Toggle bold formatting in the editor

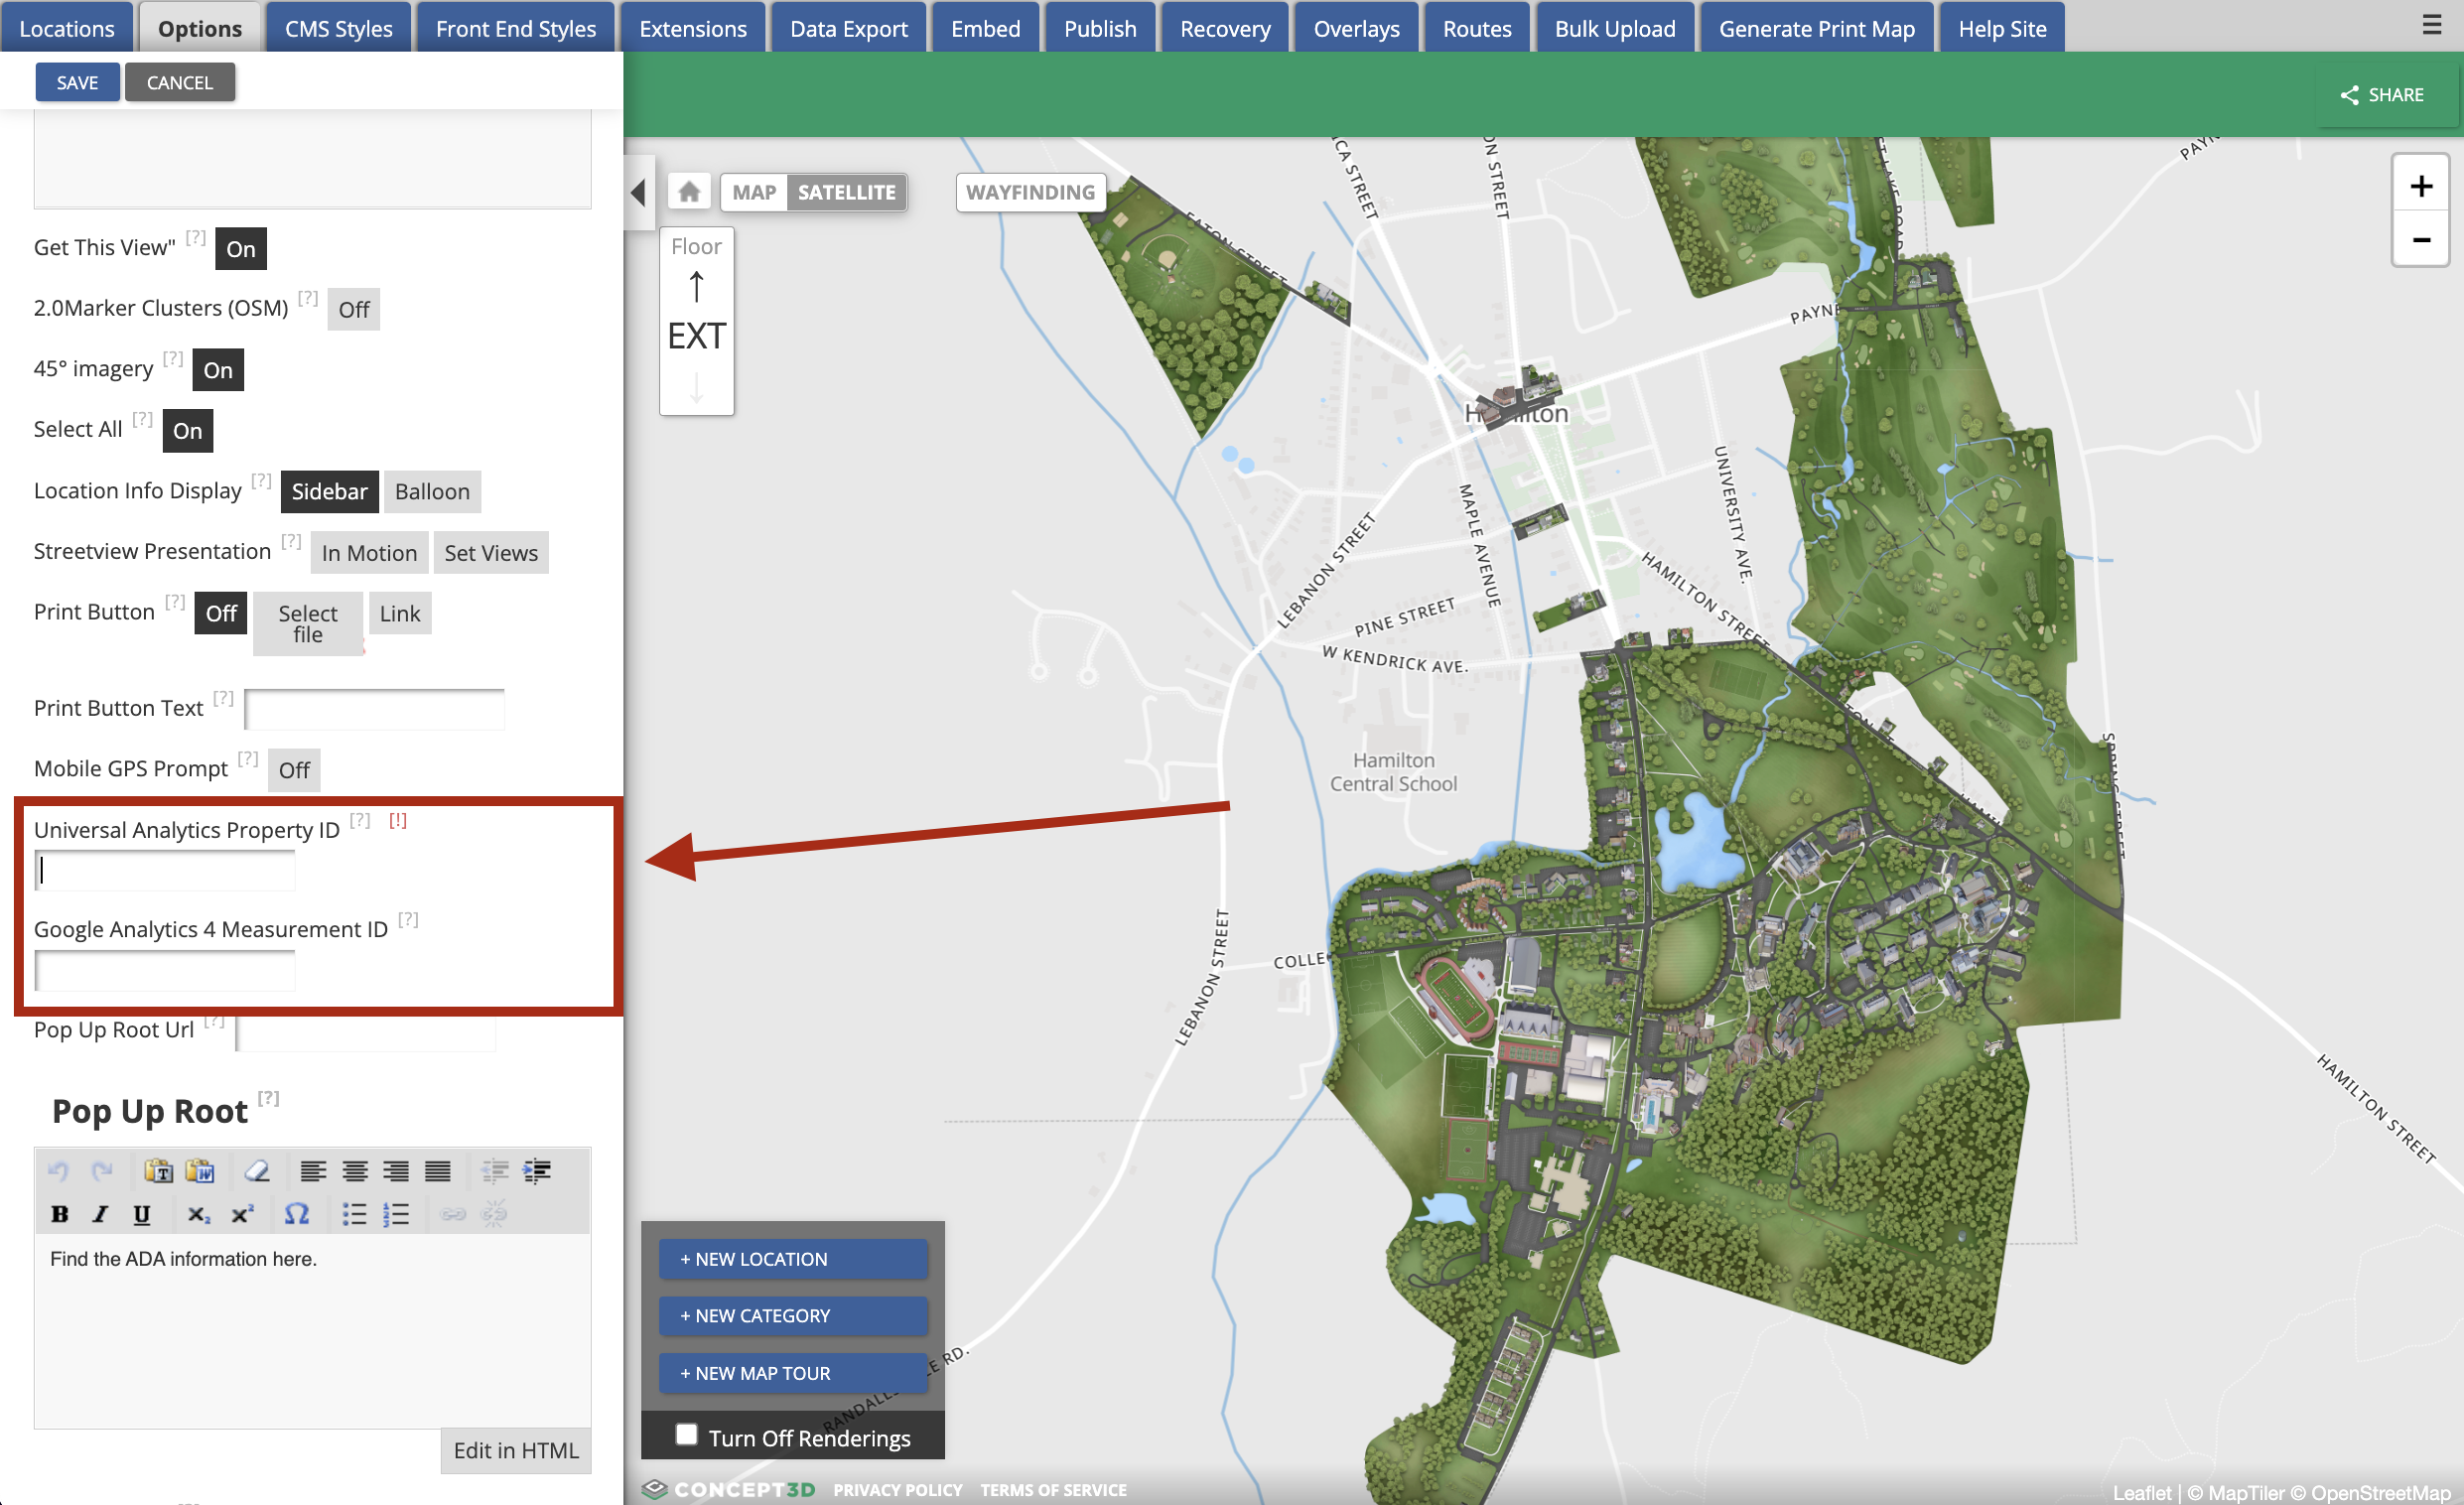(60, 1214)
